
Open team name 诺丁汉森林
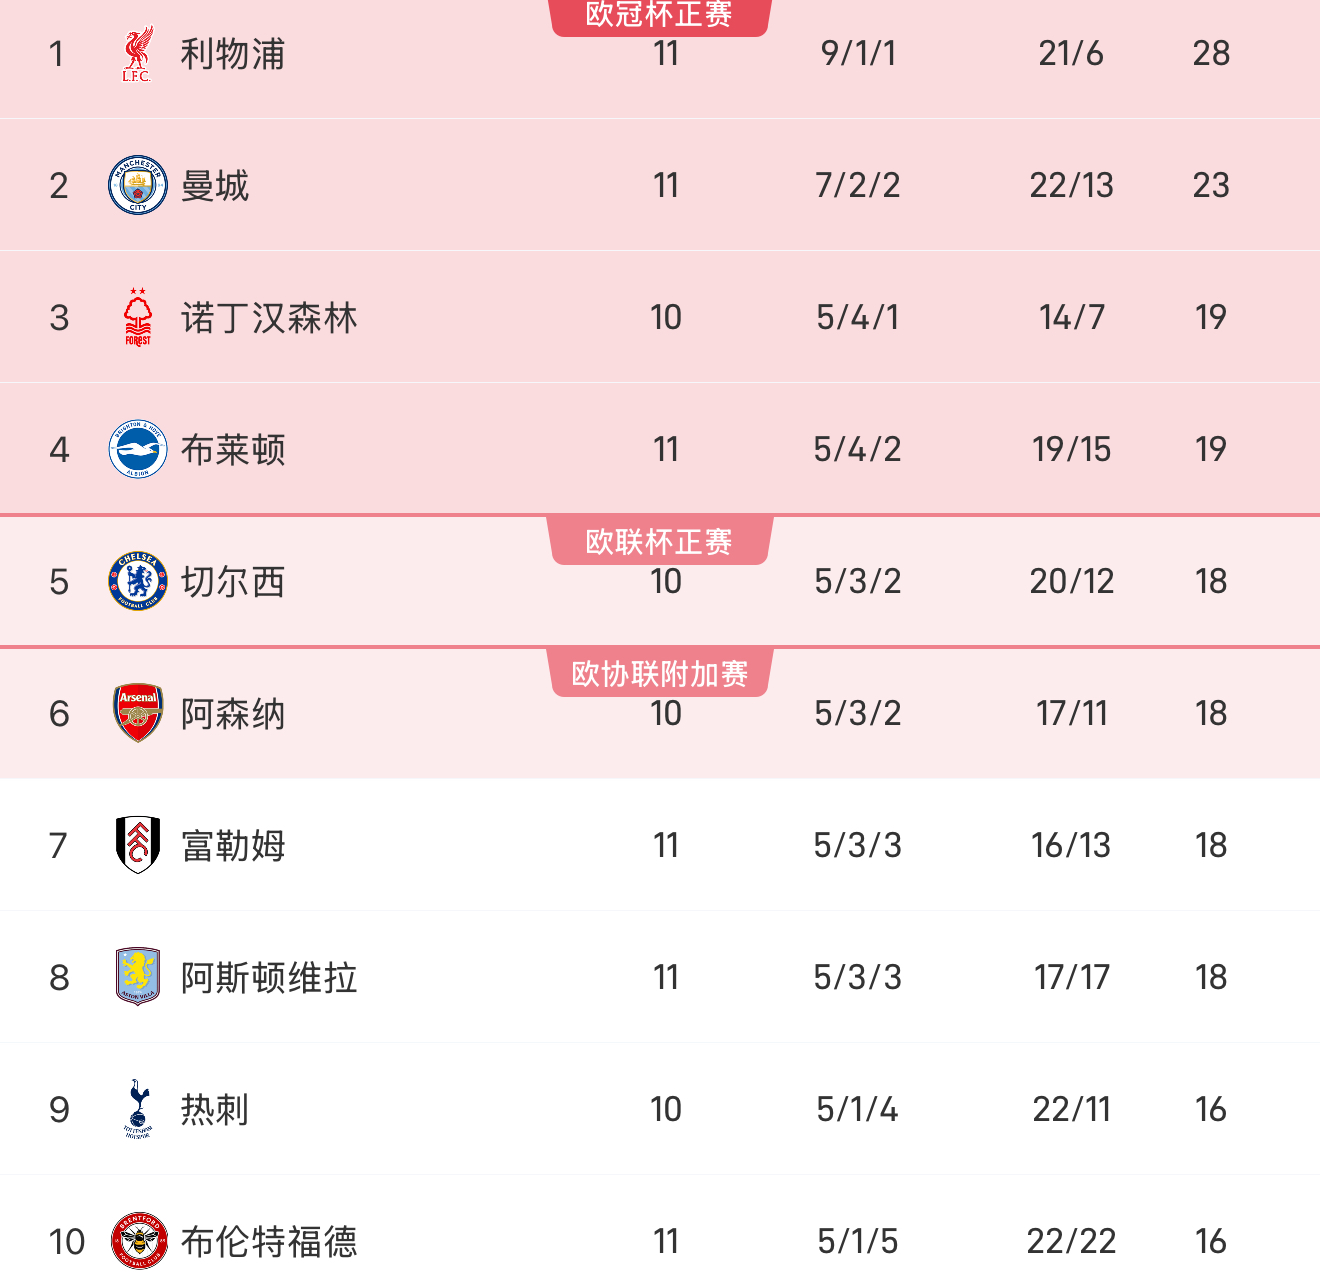coord(269,318)
